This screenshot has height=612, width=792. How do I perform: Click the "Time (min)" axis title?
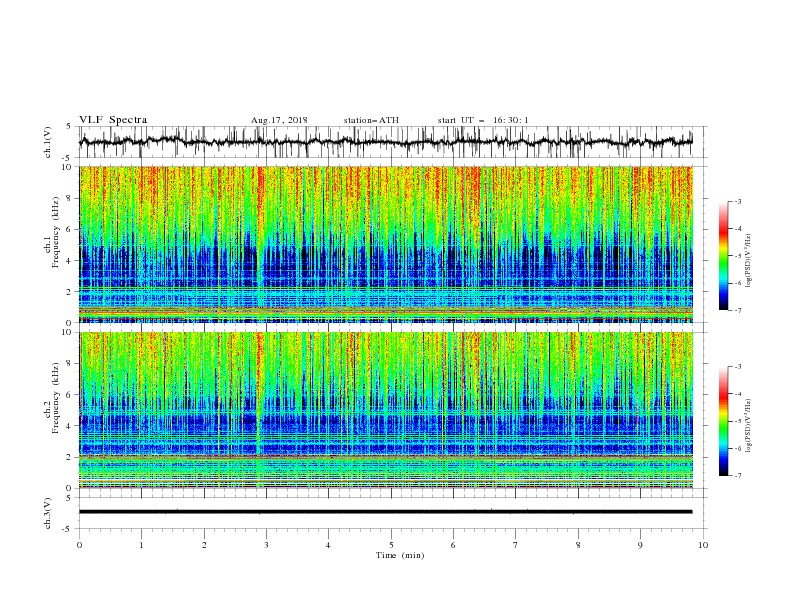(x=400, y=555)
